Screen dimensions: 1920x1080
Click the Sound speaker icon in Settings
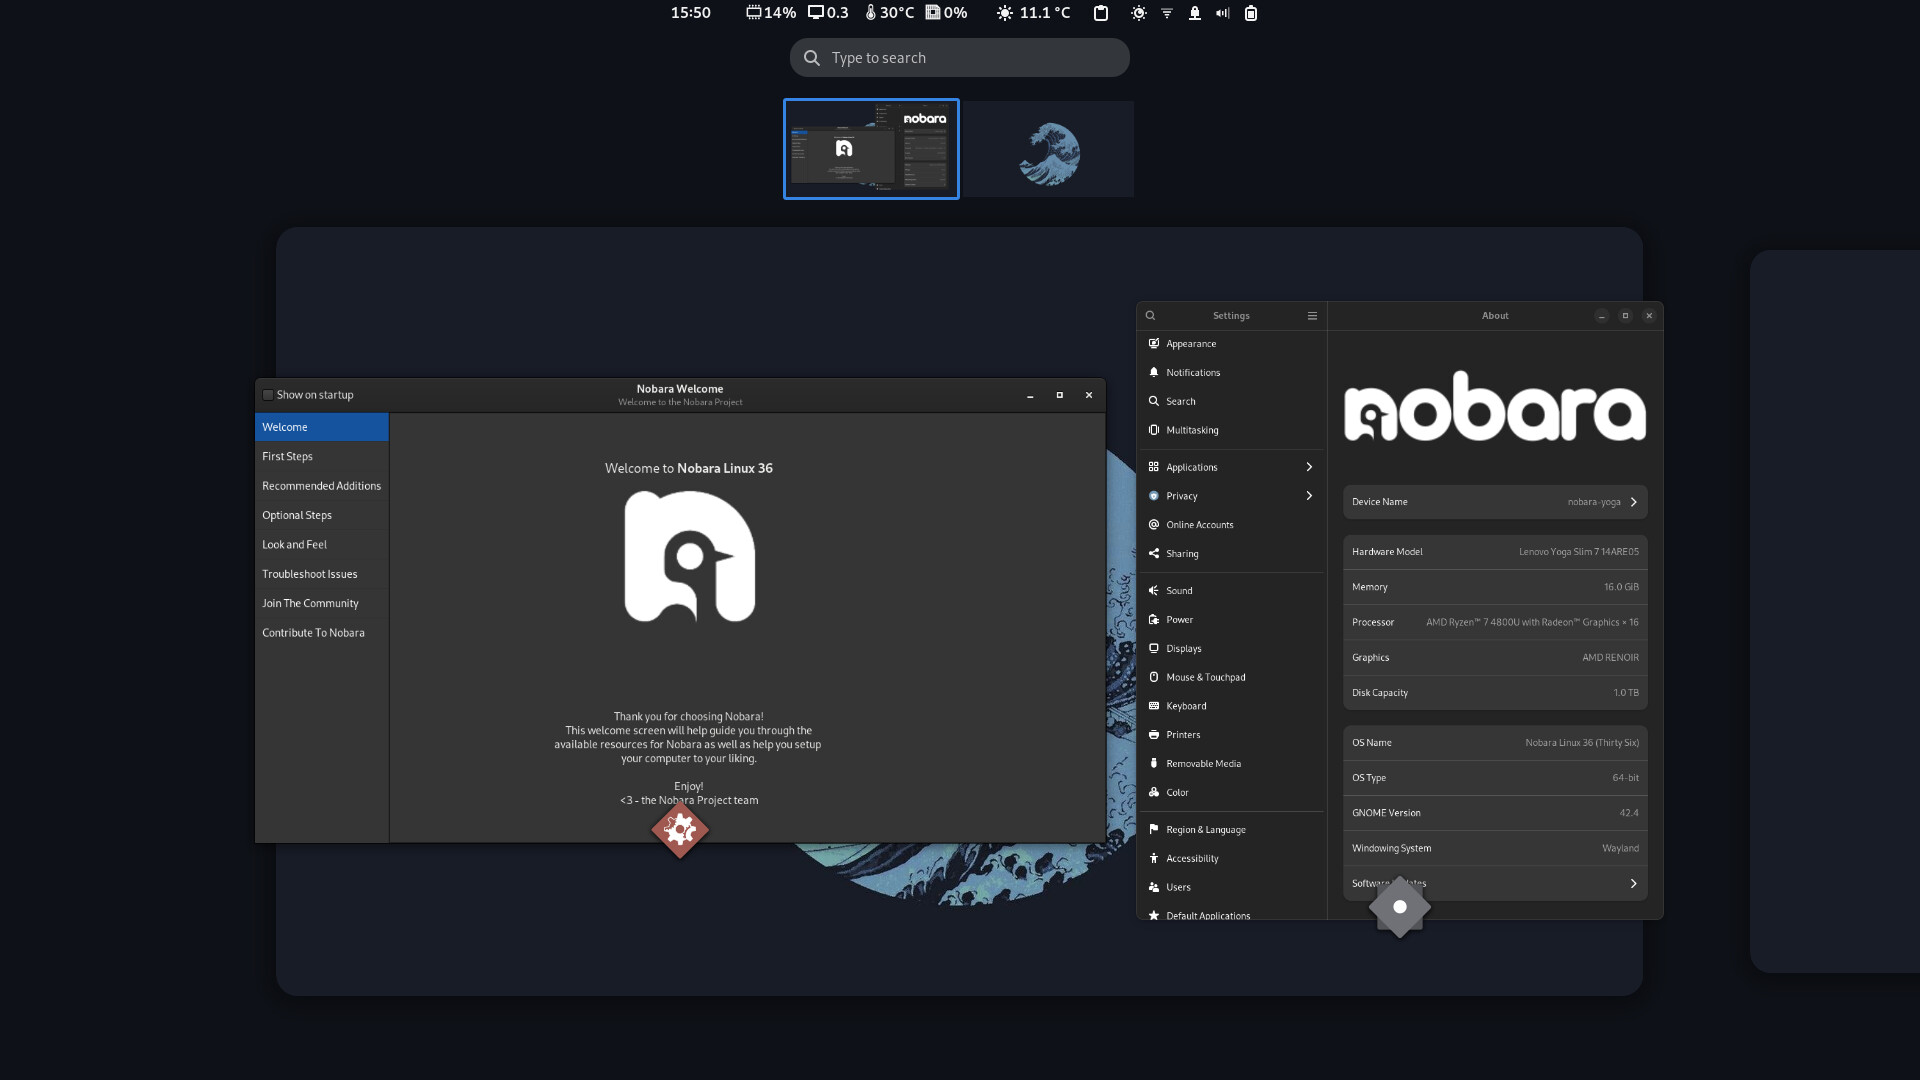[x=1153, y=590]
